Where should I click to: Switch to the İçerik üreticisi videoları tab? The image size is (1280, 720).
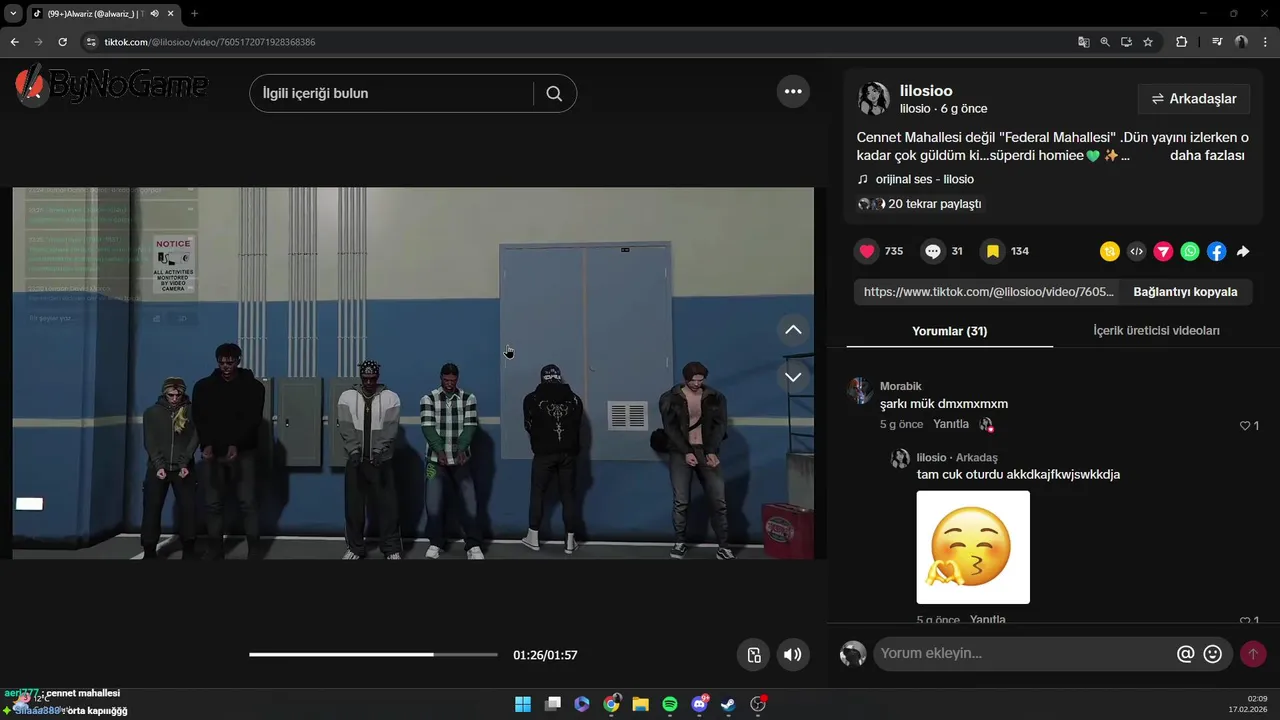(1156, 331)
